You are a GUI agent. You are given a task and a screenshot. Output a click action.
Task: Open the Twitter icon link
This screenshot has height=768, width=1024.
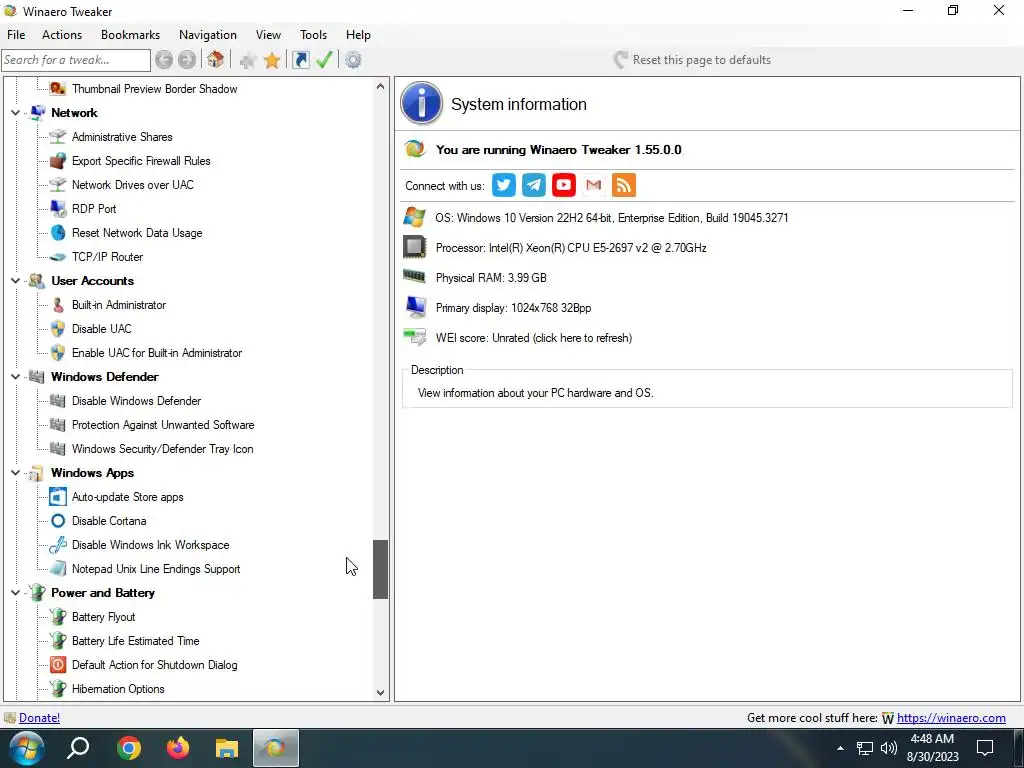[x=504, y=185]
